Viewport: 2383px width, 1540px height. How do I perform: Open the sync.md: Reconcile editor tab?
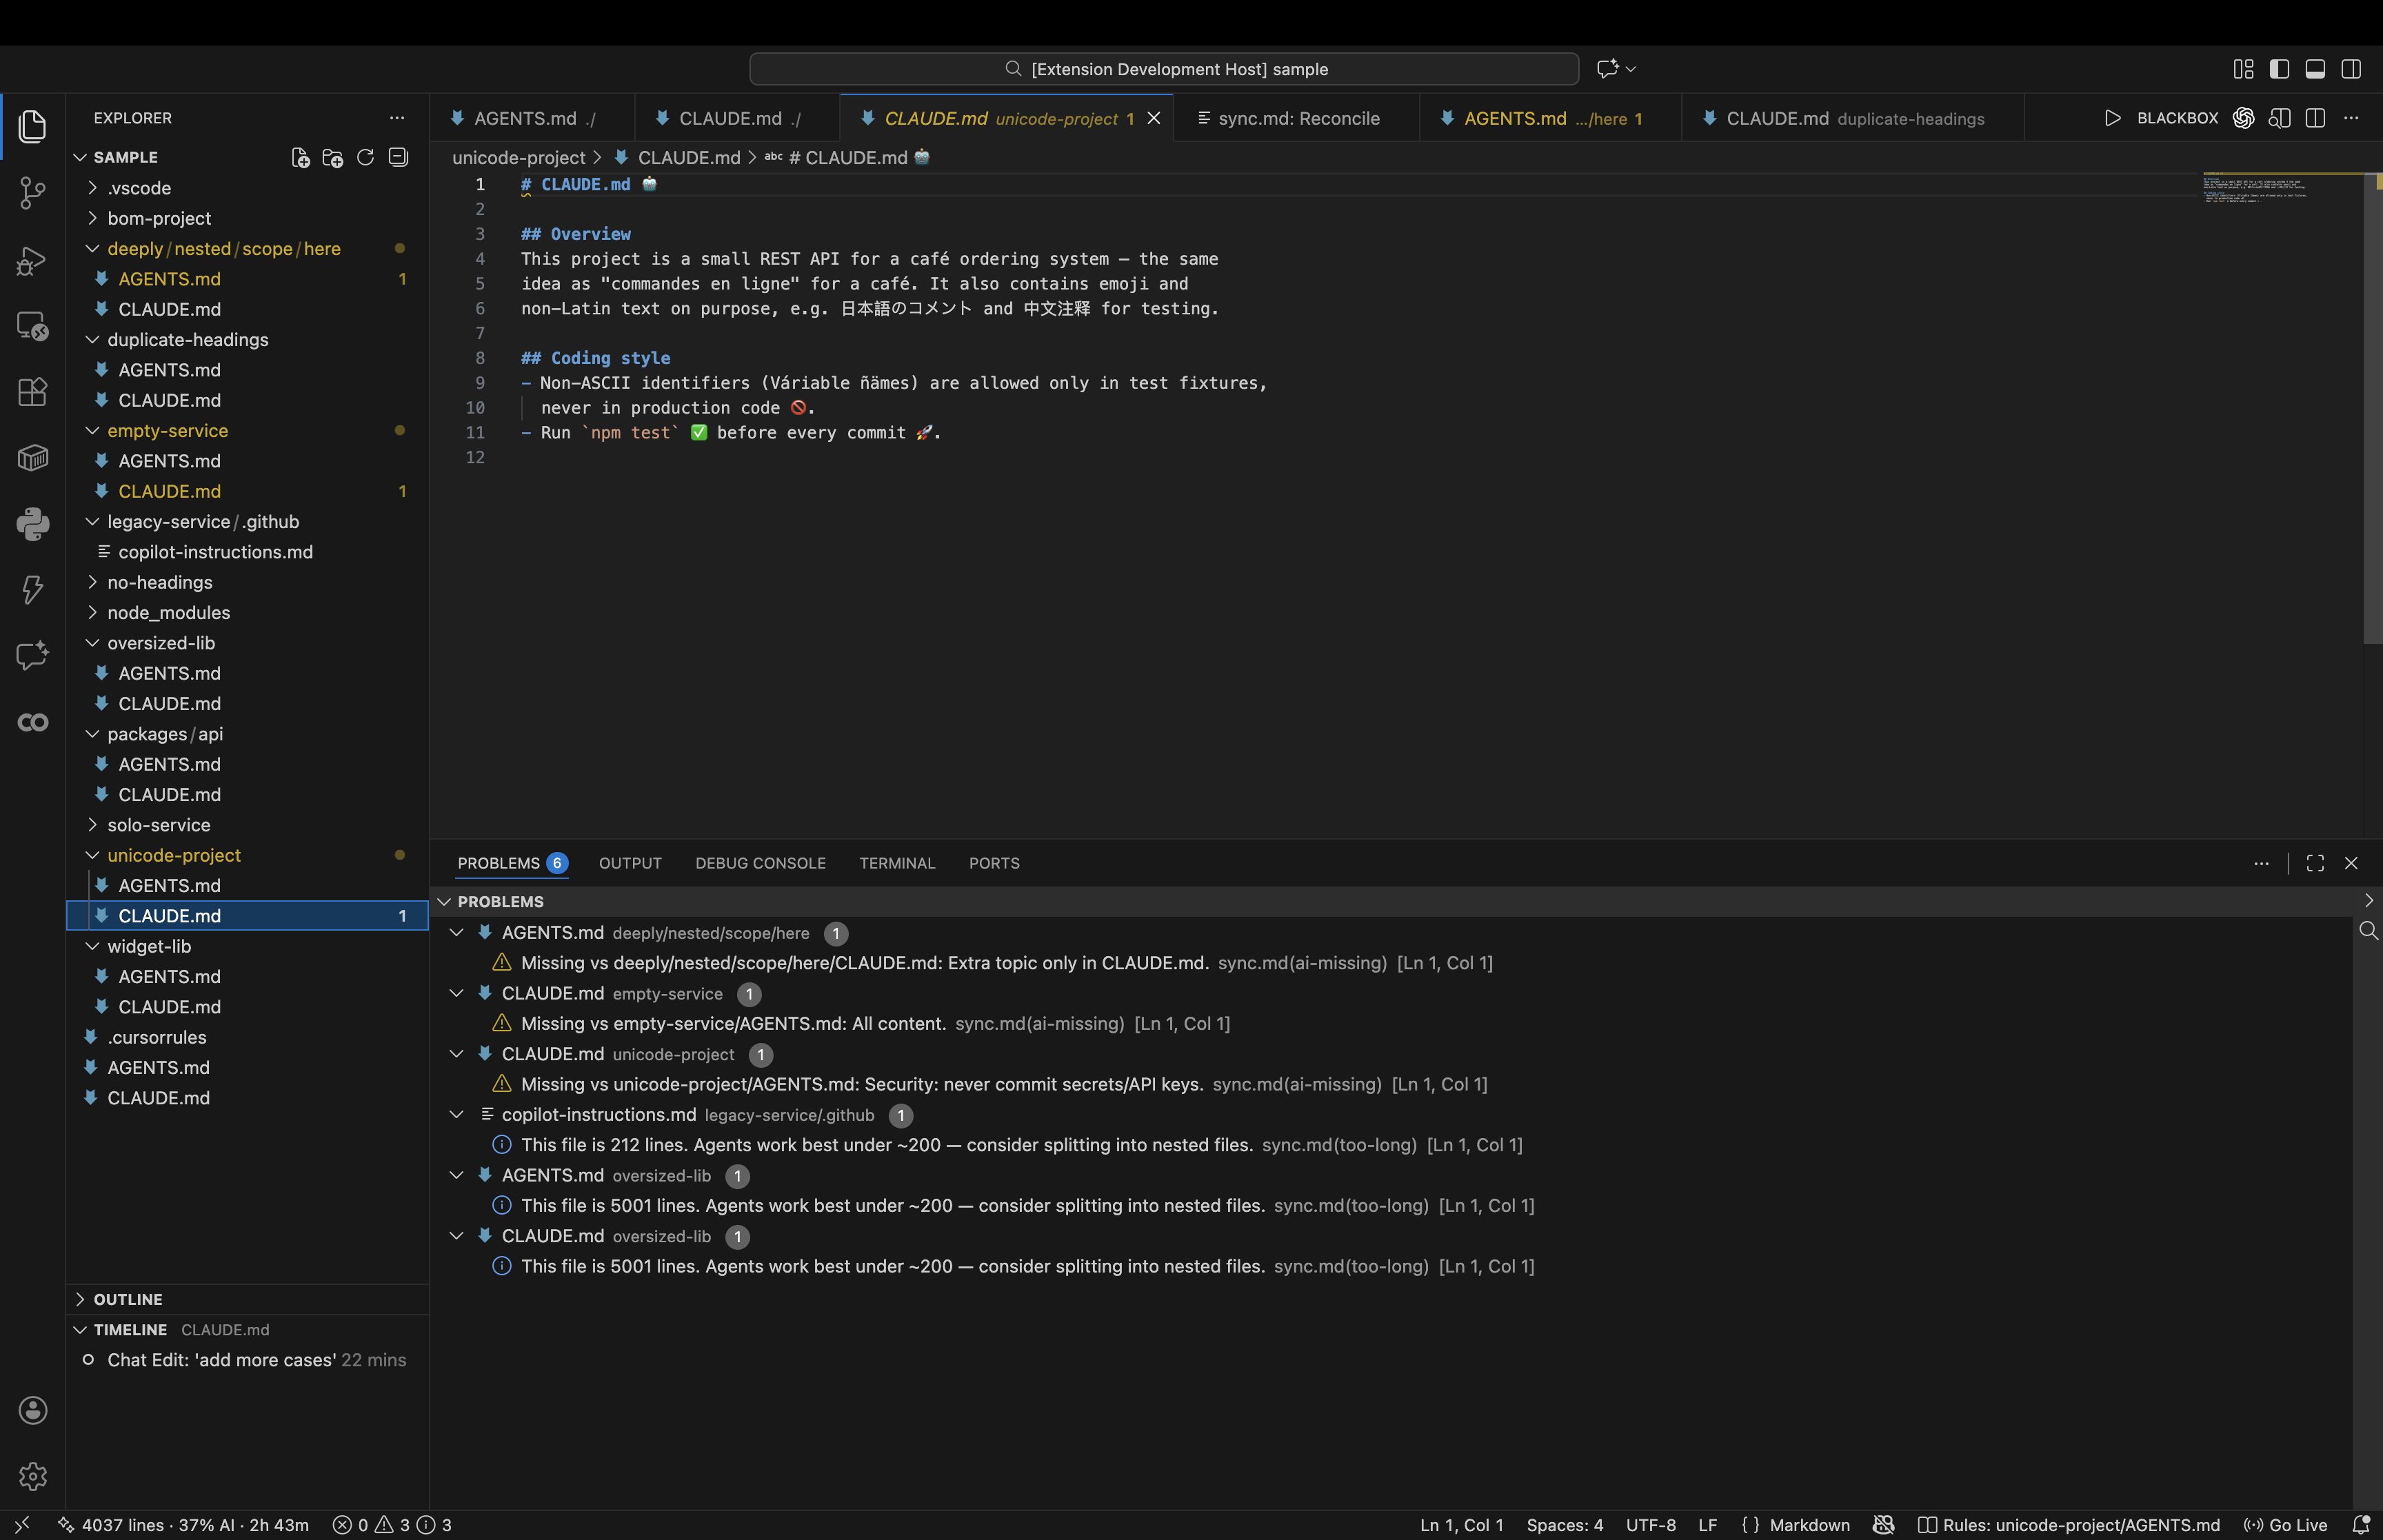pyautogui.click(x=1296, y=118)
